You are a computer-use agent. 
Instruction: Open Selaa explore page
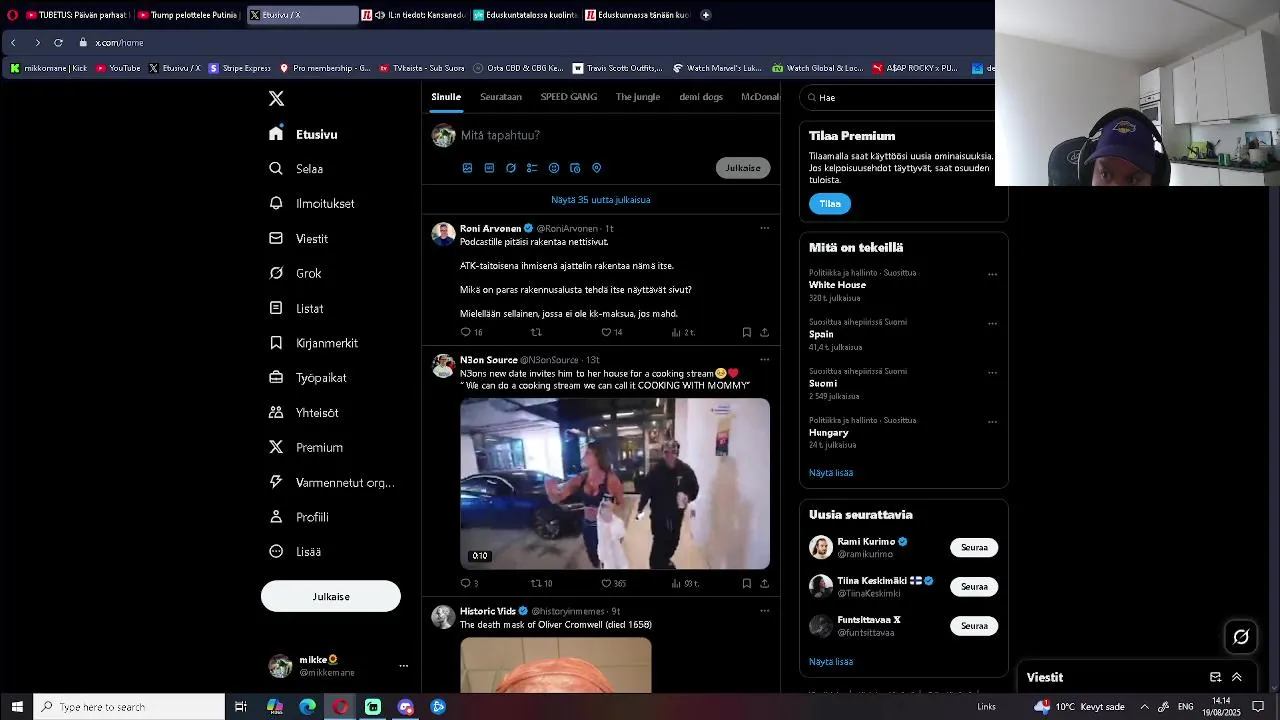(x=297, y=169)
